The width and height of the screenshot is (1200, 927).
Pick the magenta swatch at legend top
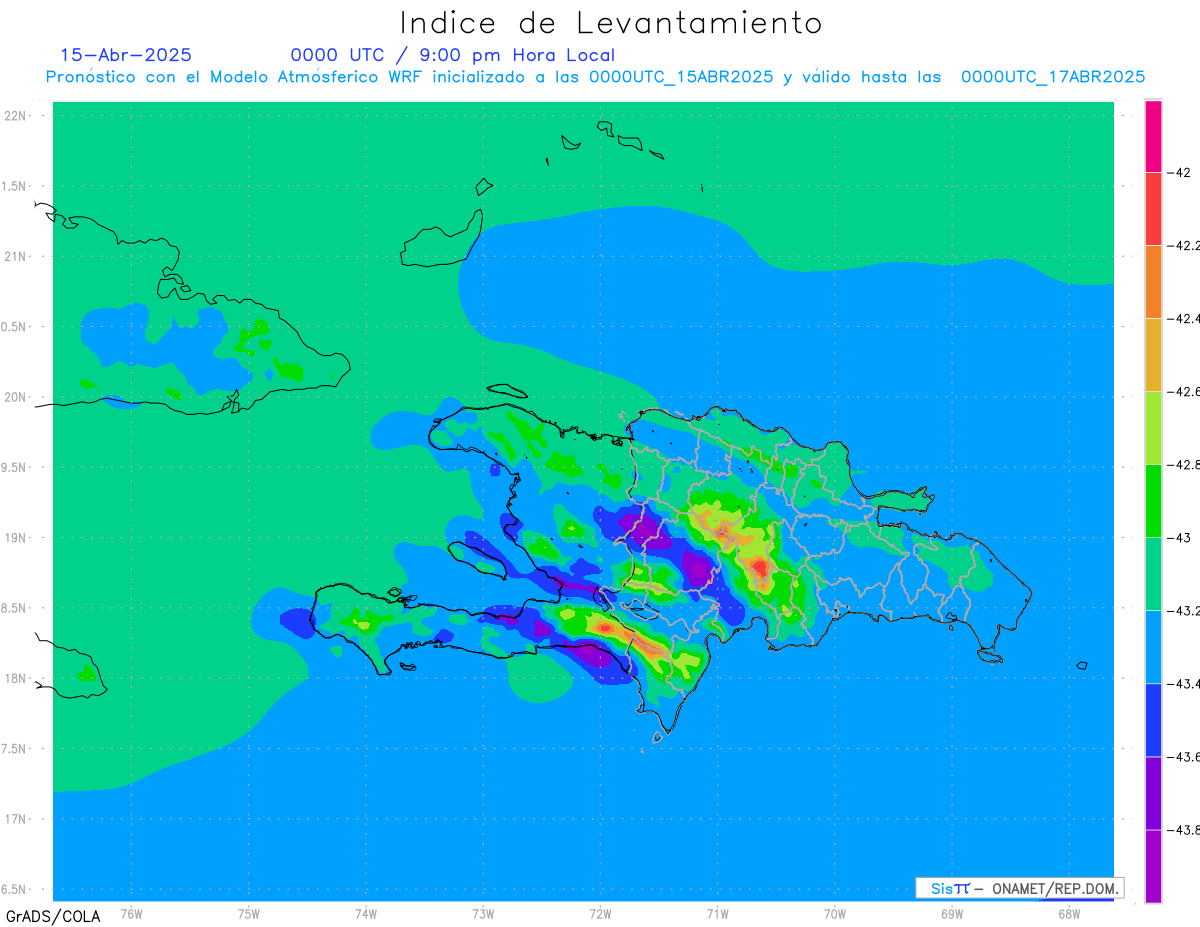1153,136
